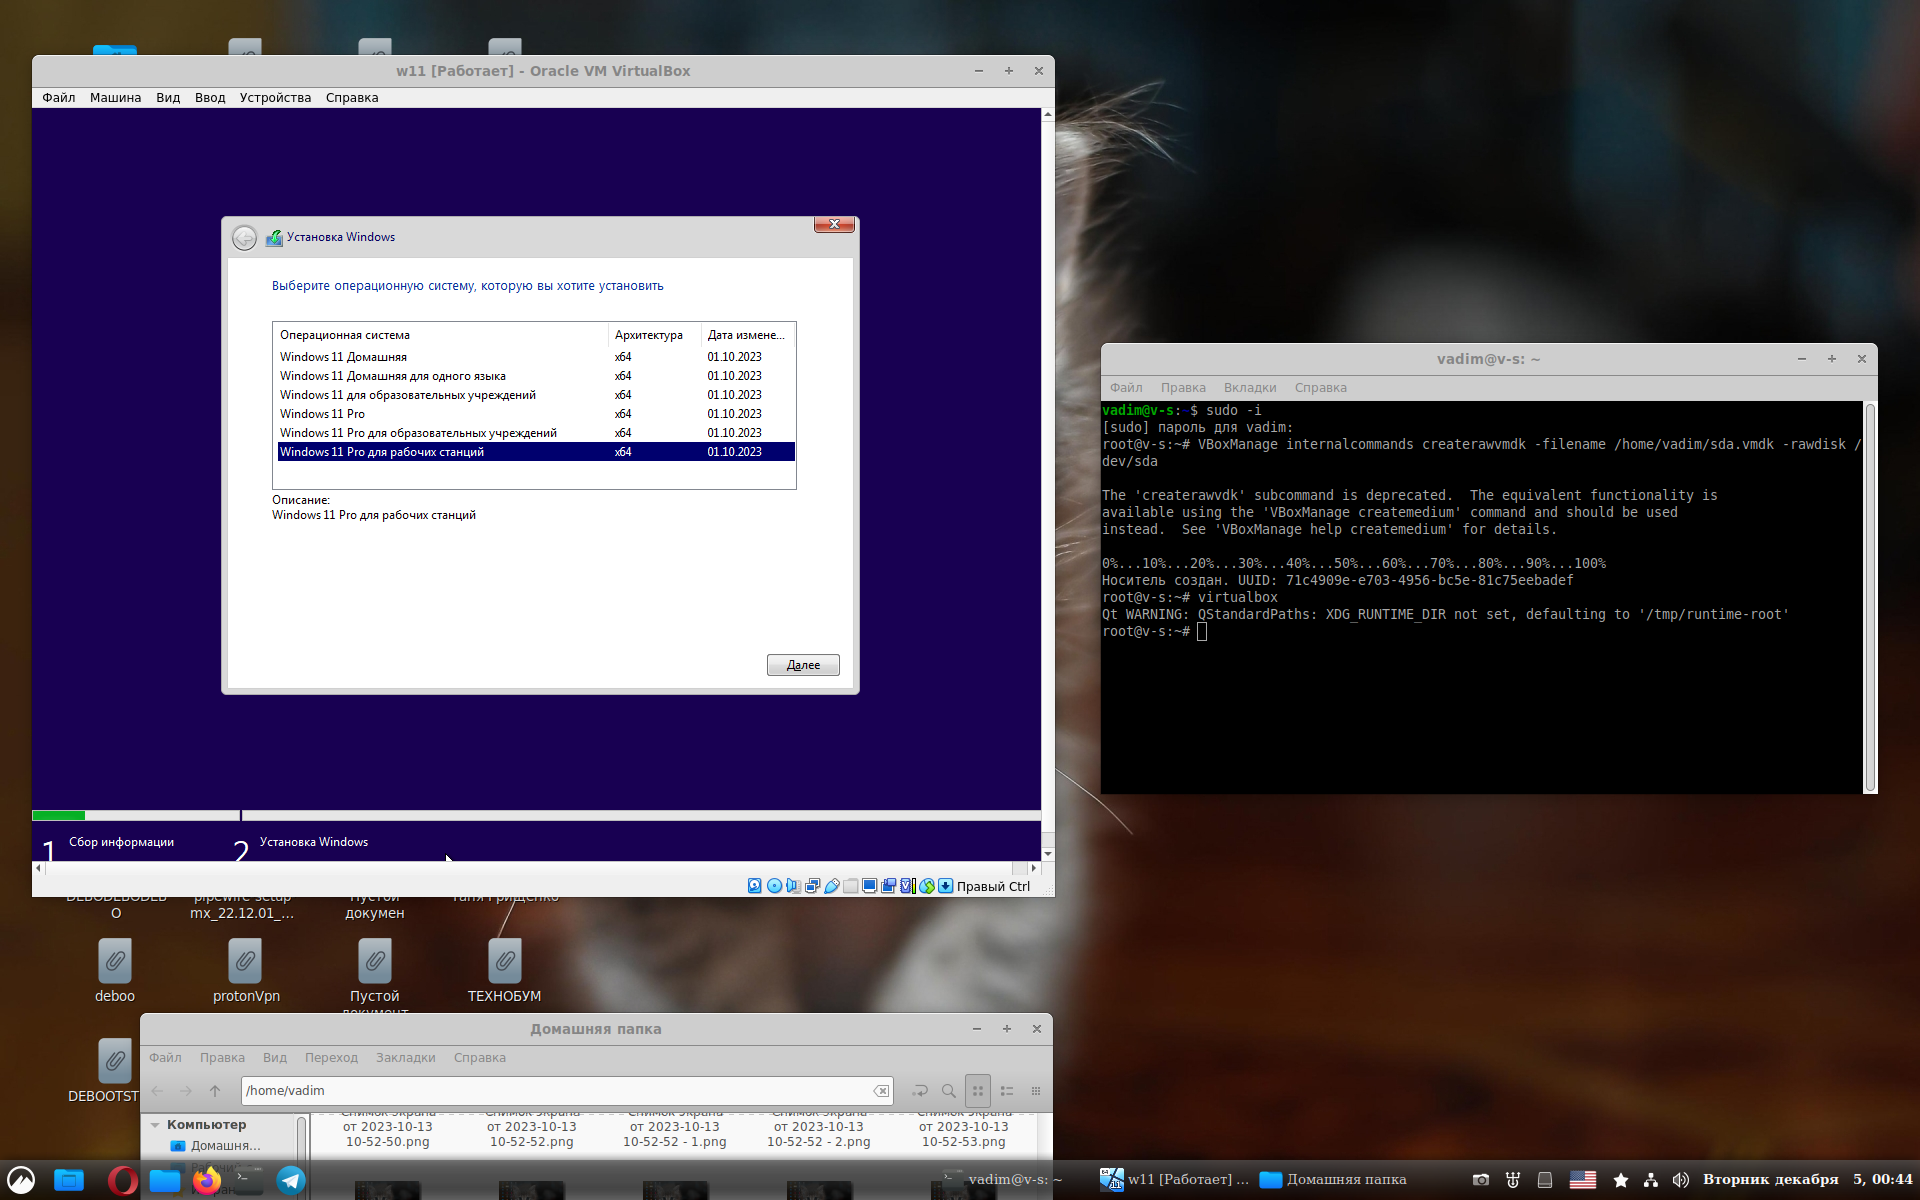Click search icon in file manager toolbar

948,1091
